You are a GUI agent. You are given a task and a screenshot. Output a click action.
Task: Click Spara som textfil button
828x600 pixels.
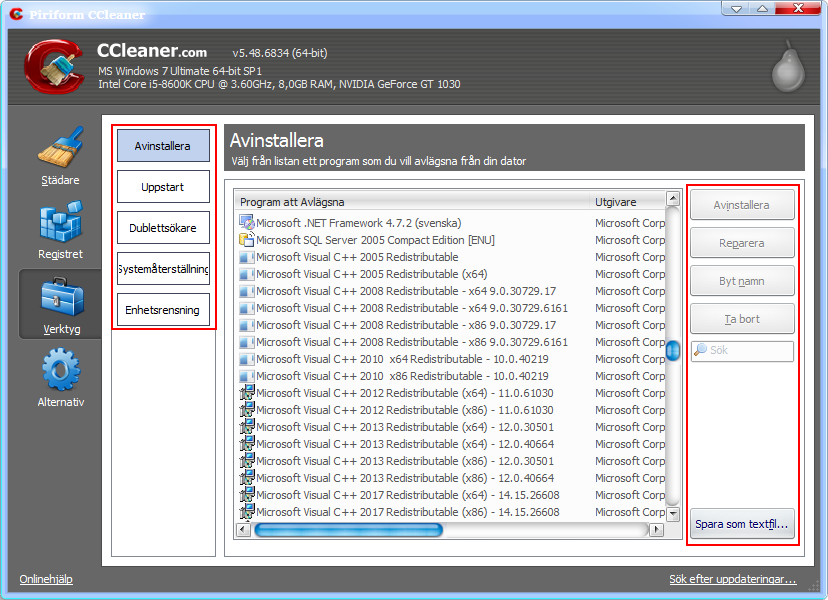tap(742, 524)
